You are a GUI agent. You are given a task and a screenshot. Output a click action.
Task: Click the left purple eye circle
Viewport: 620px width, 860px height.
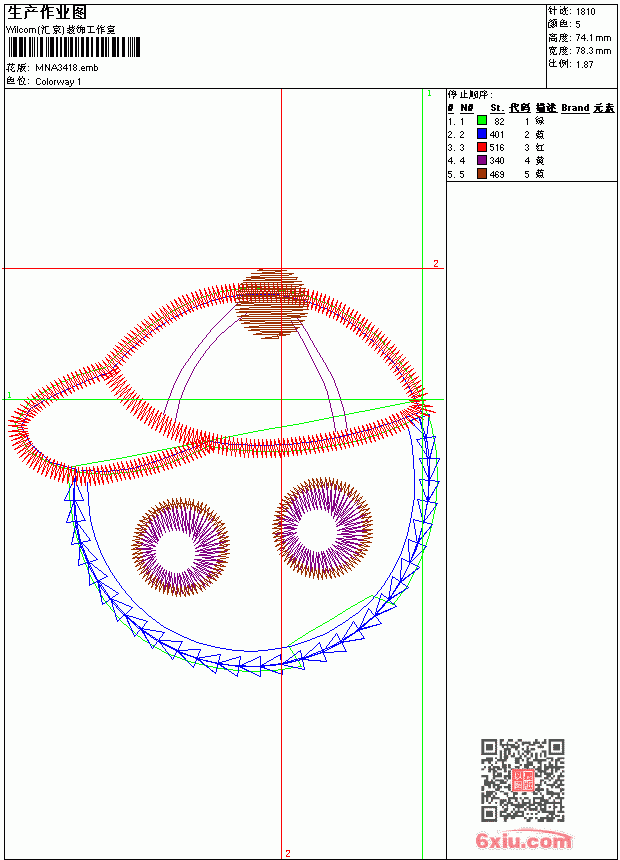pyautogui.click(x=181, y=547)
